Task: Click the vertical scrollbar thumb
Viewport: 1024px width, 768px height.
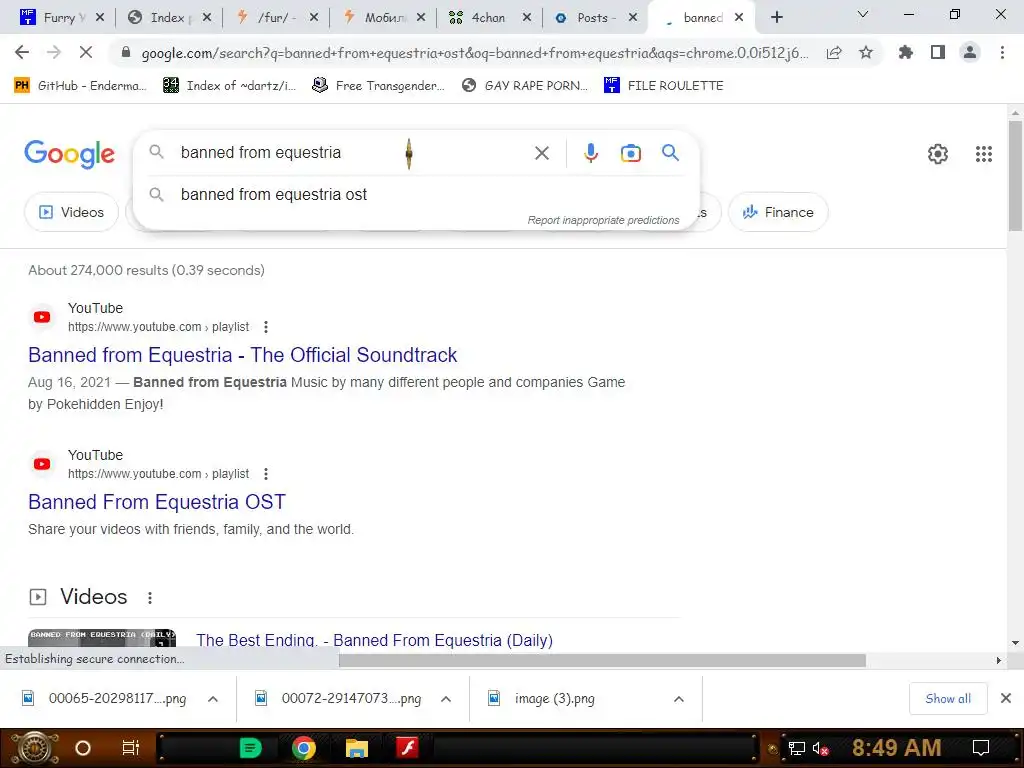Action: (1015, 175)
